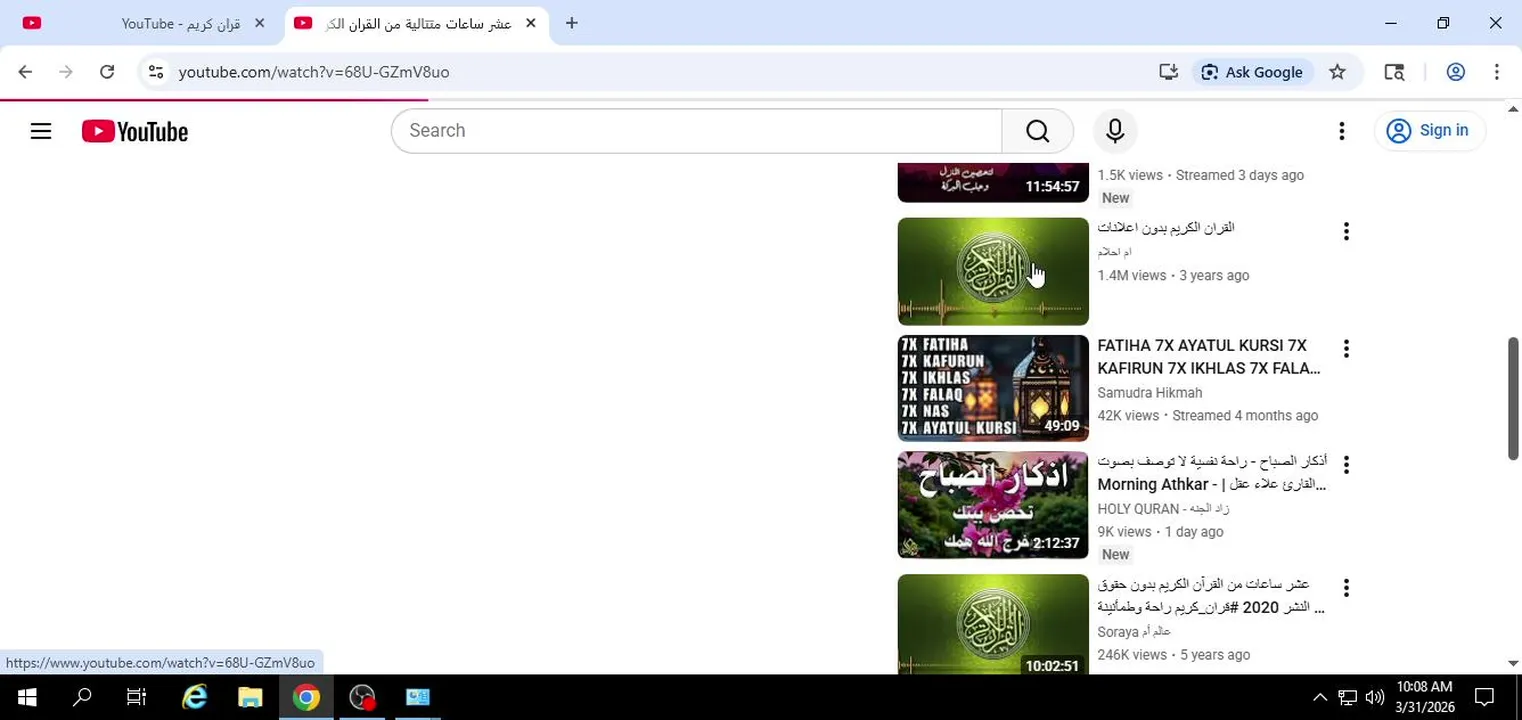
Task: Open the 10:02:51 Quran video thumbnail
Action: tap(993, 624)
